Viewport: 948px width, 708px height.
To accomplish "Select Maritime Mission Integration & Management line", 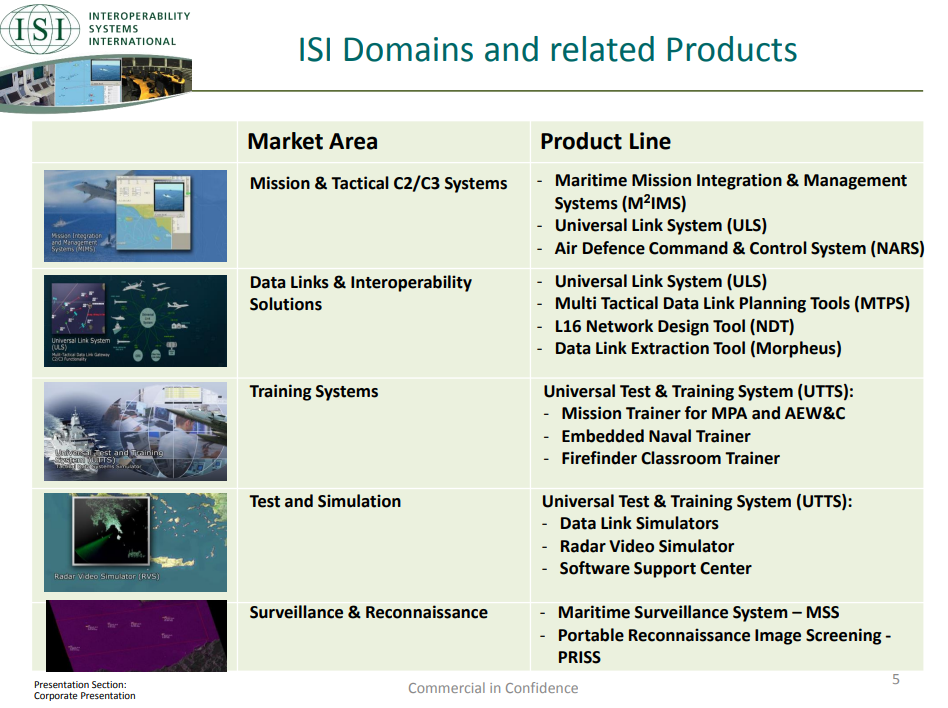I will tap(730, 192).
